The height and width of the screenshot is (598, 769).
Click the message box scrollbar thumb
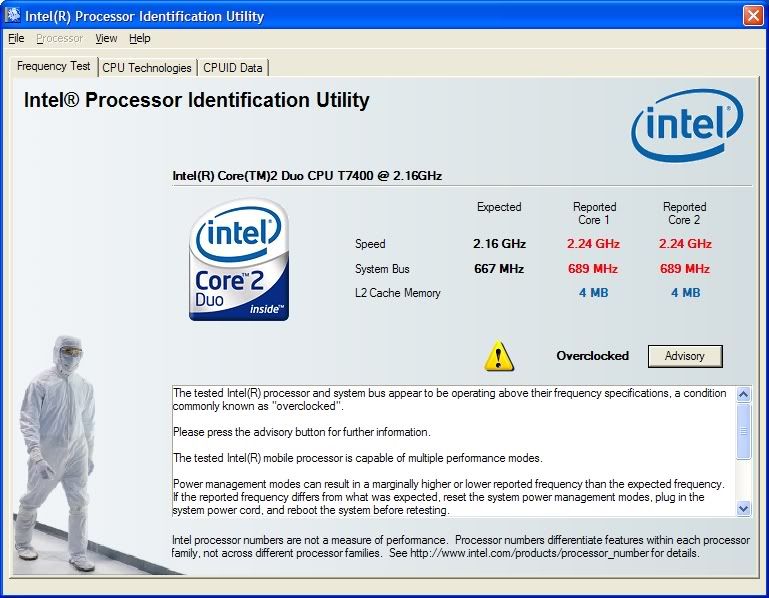click(743, 431)
